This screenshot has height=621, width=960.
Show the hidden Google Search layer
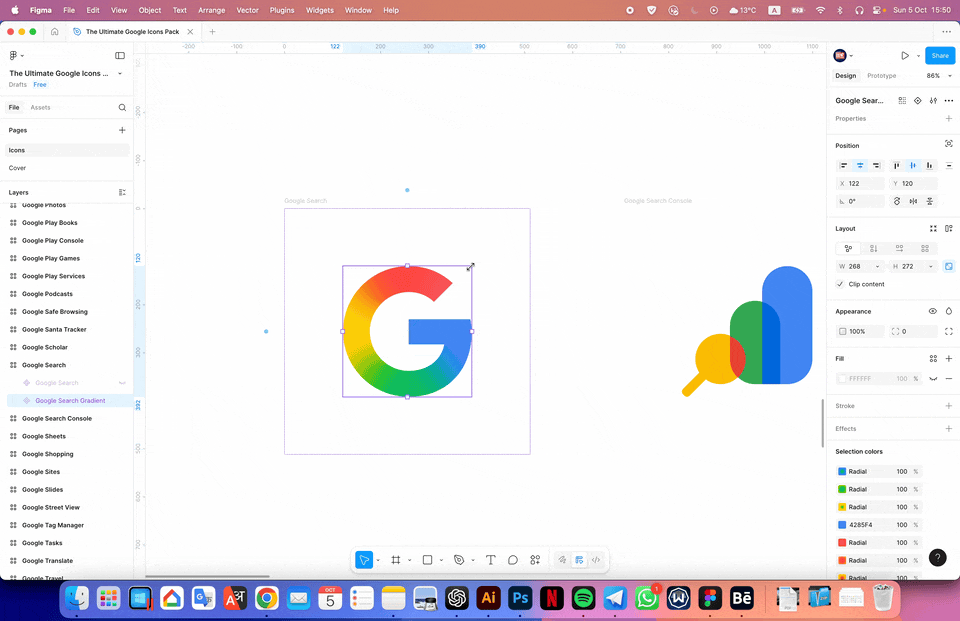122,383
